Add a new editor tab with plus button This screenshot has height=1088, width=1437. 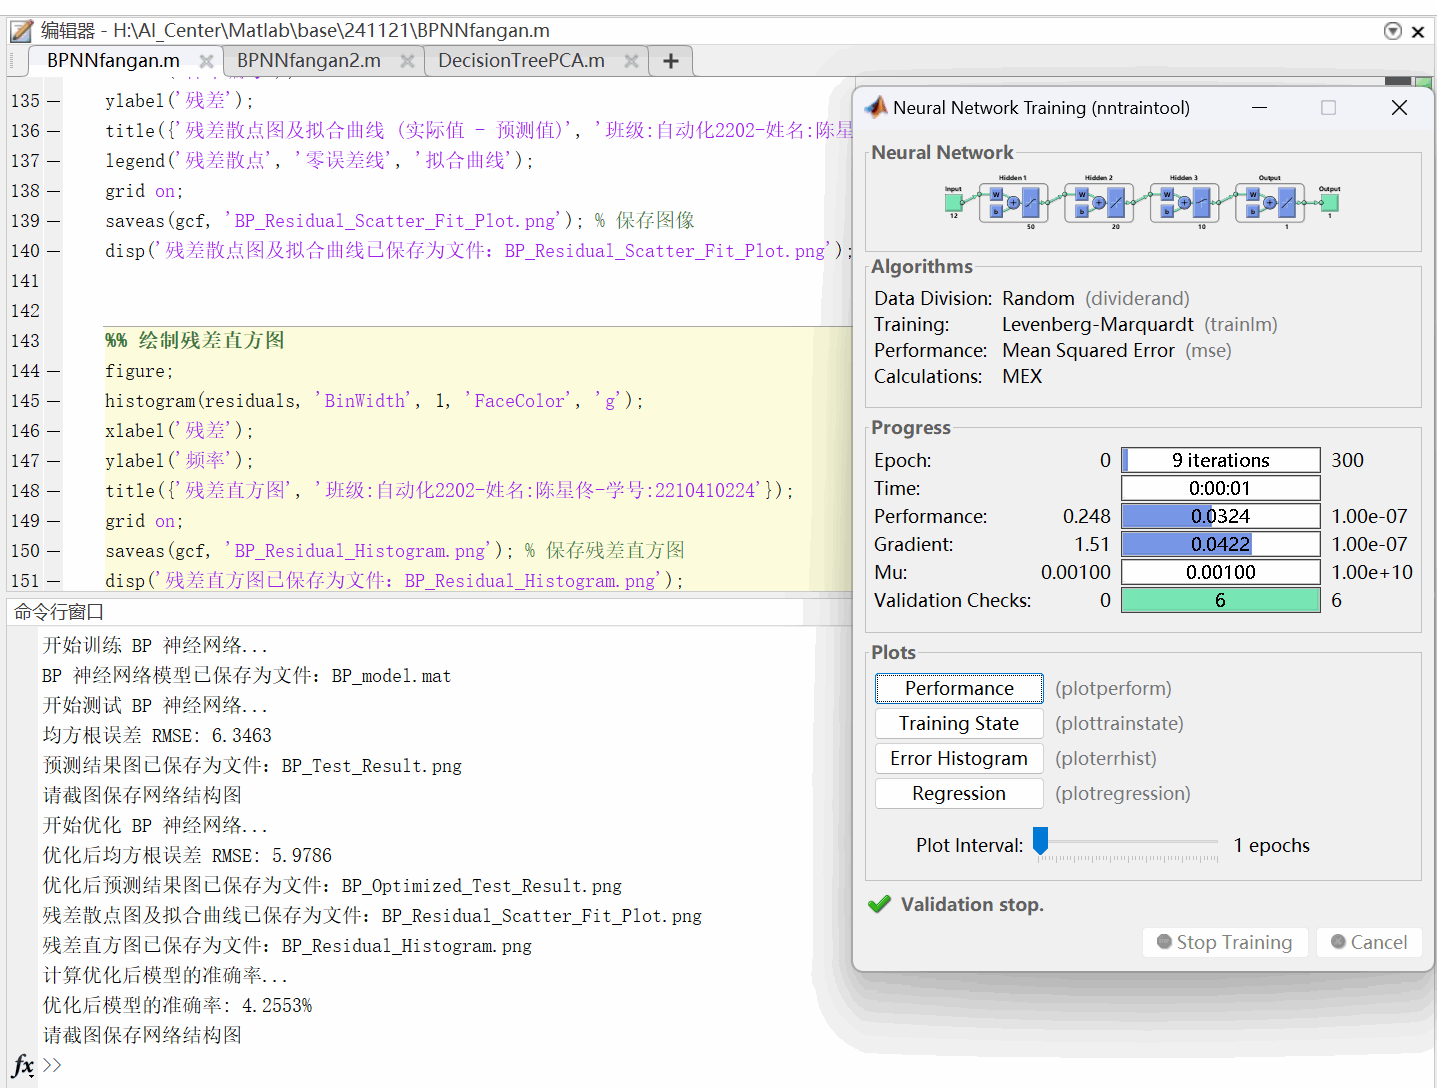(x=671, y=61)
